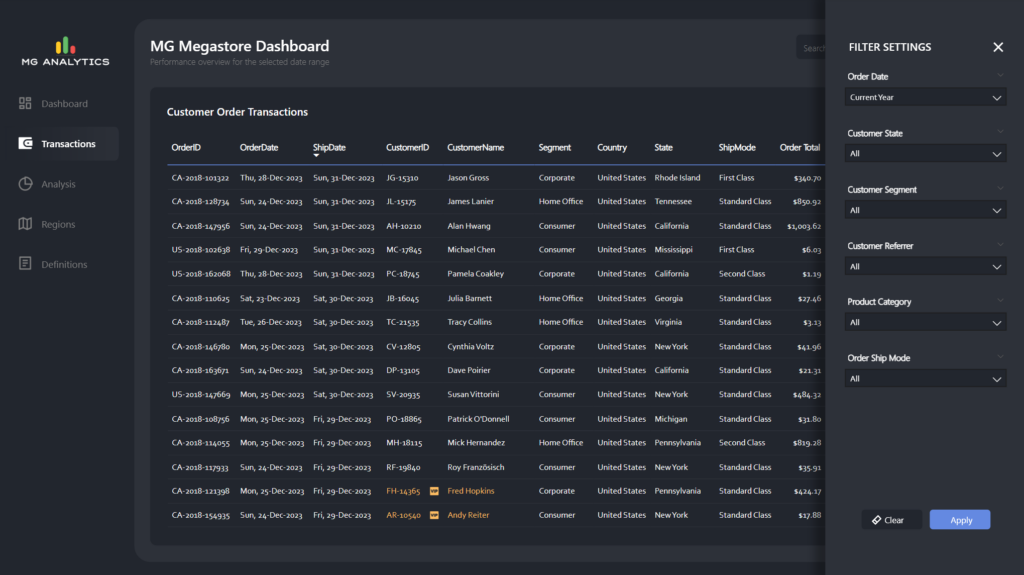Select order CA-2018-117933

coord(200,467)
